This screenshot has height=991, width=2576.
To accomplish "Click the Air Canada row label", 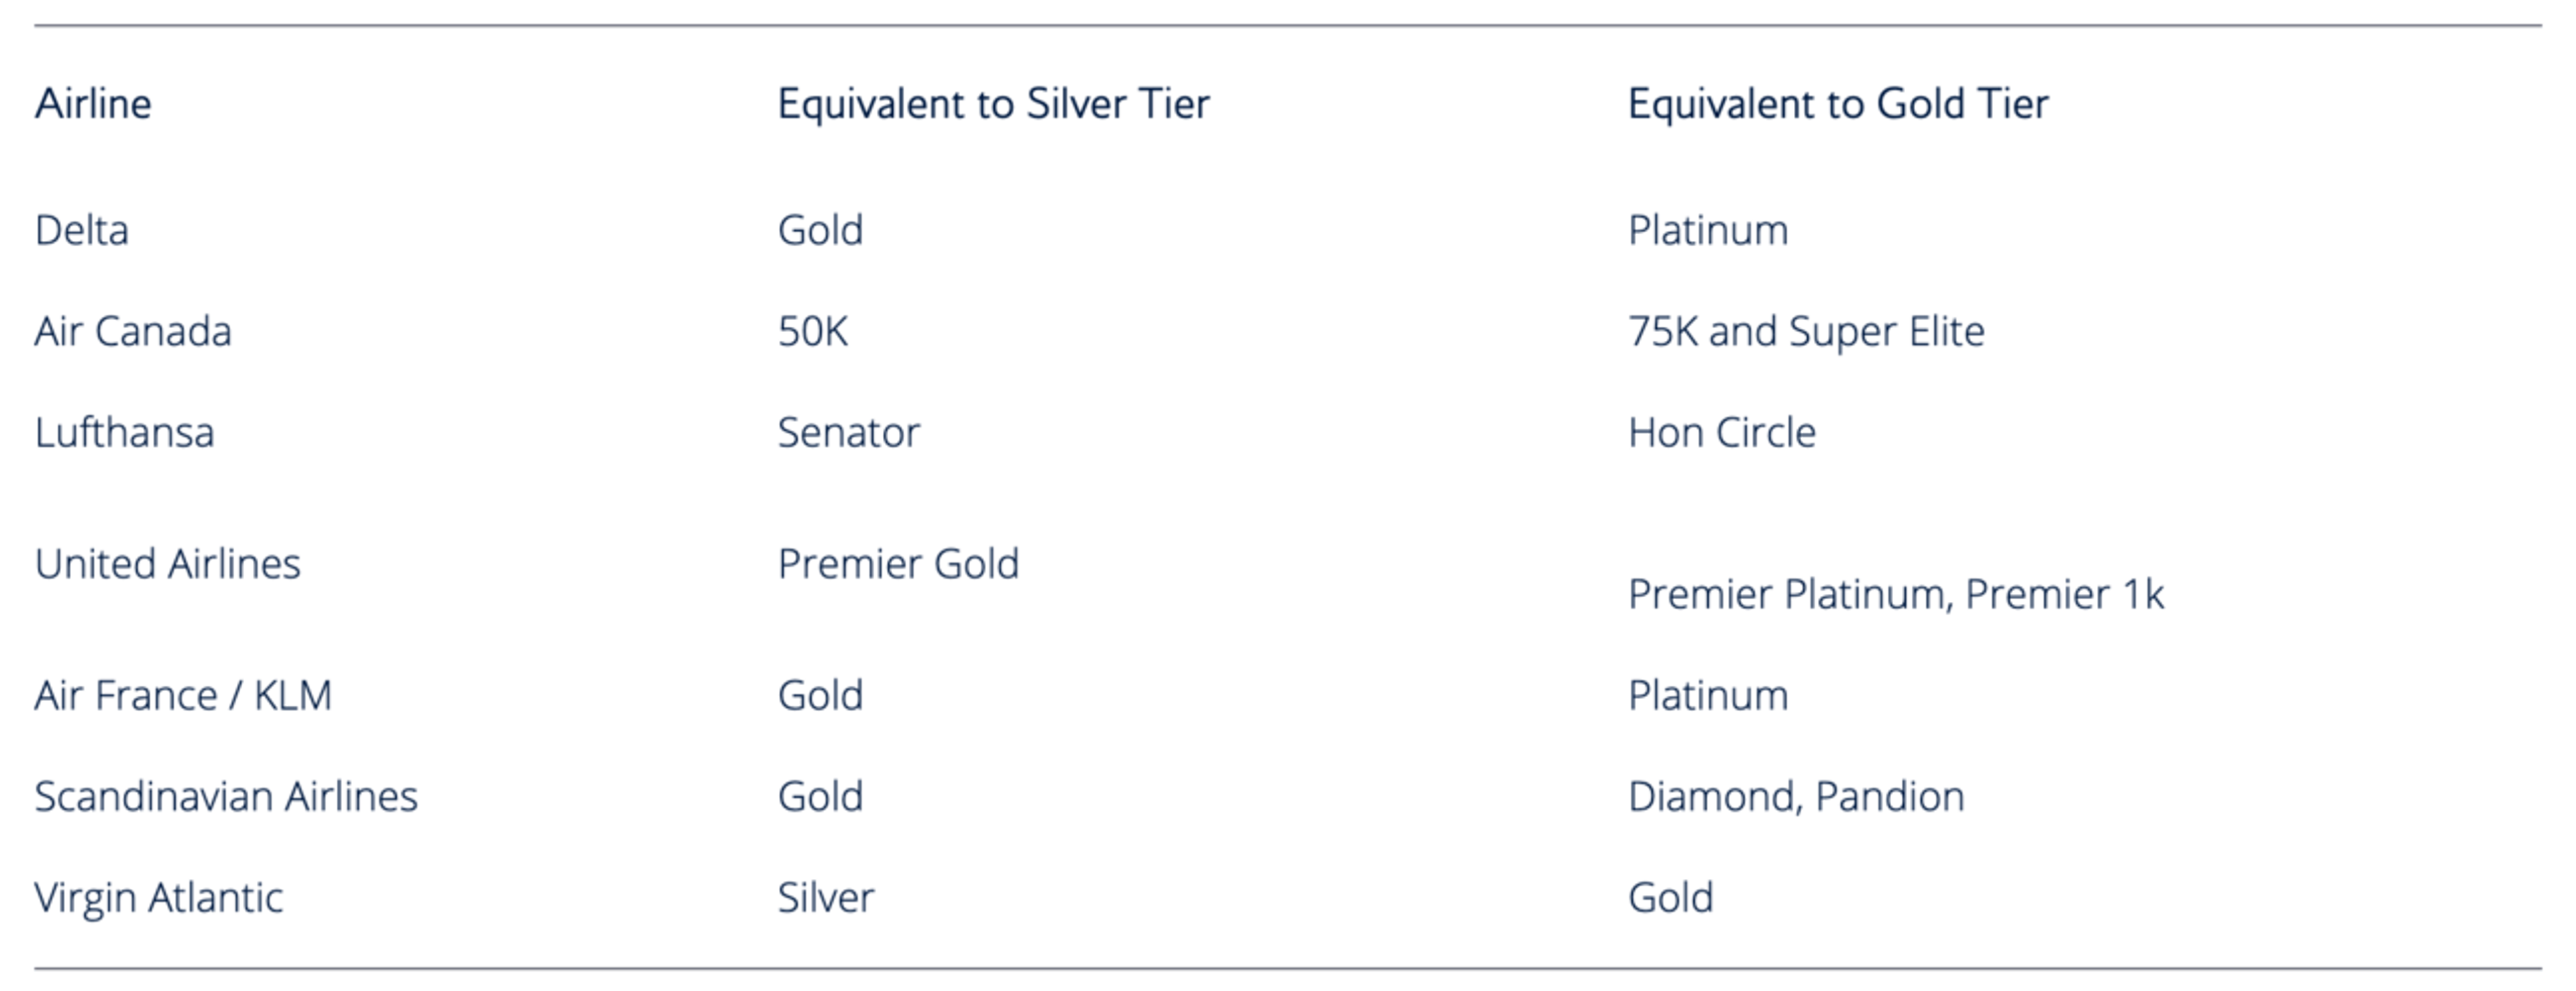I will point(133,331).
